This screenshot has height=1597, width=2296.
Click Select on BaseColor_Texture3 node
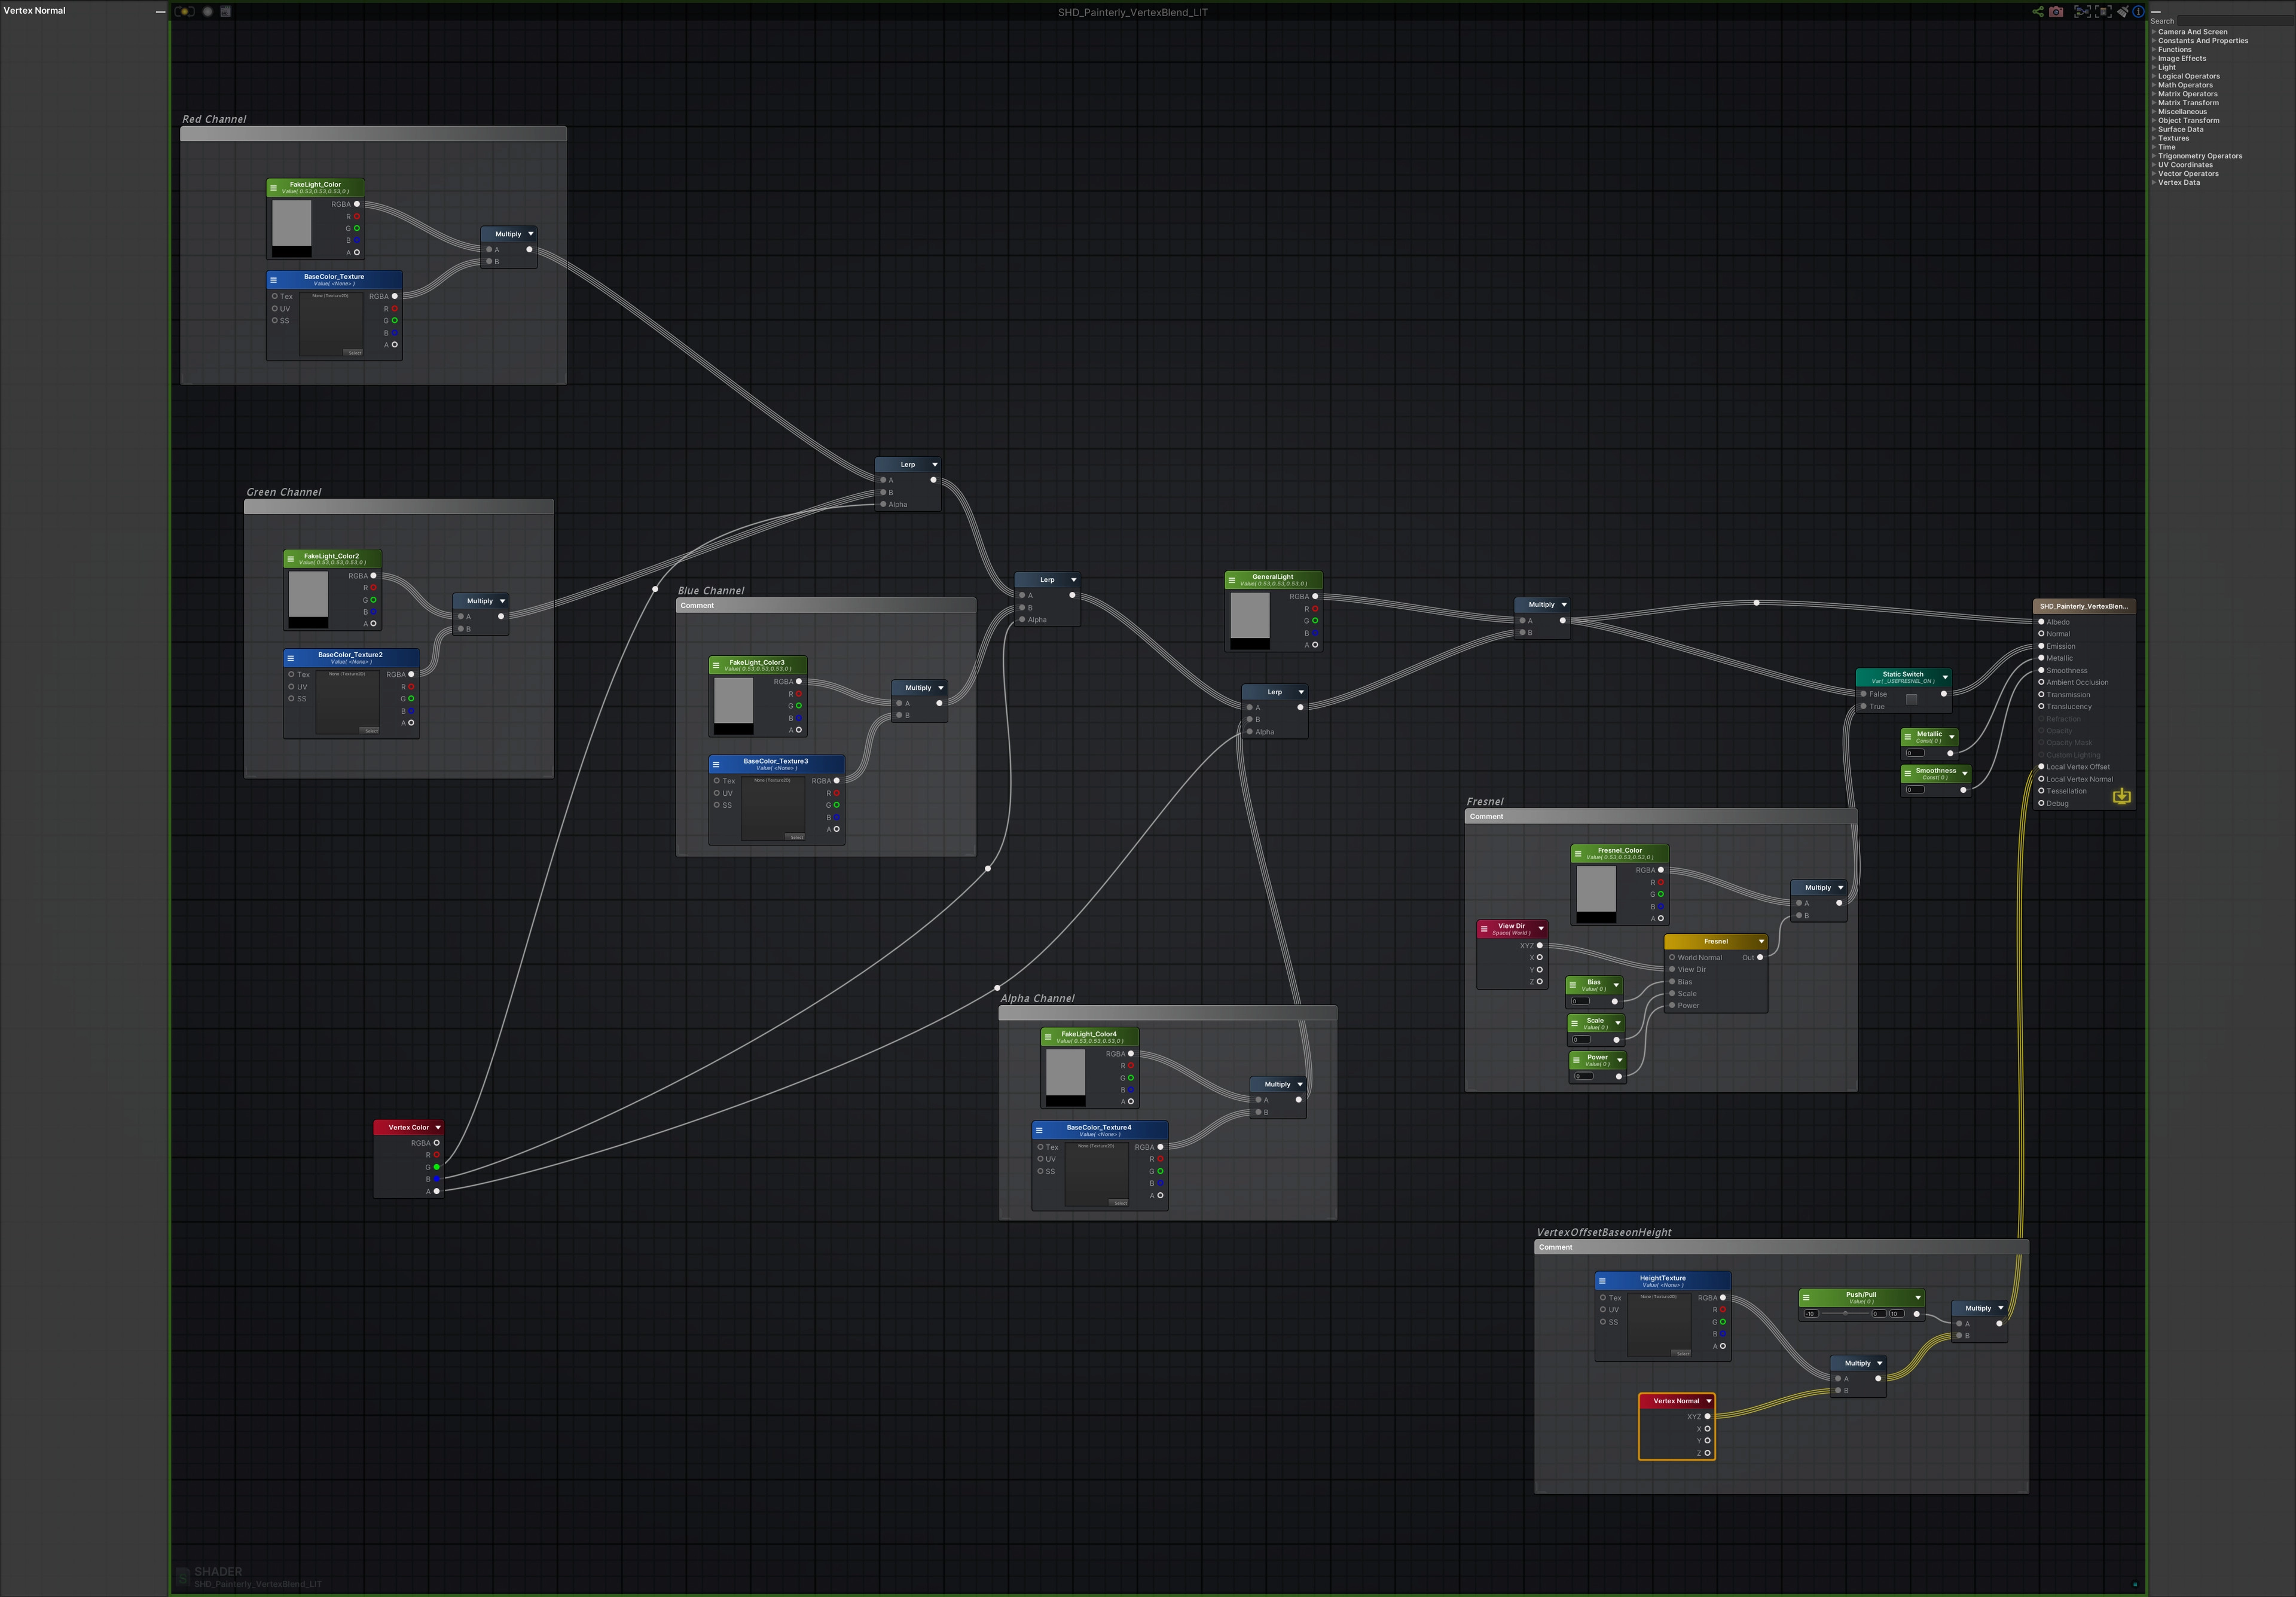click(795, 837)
